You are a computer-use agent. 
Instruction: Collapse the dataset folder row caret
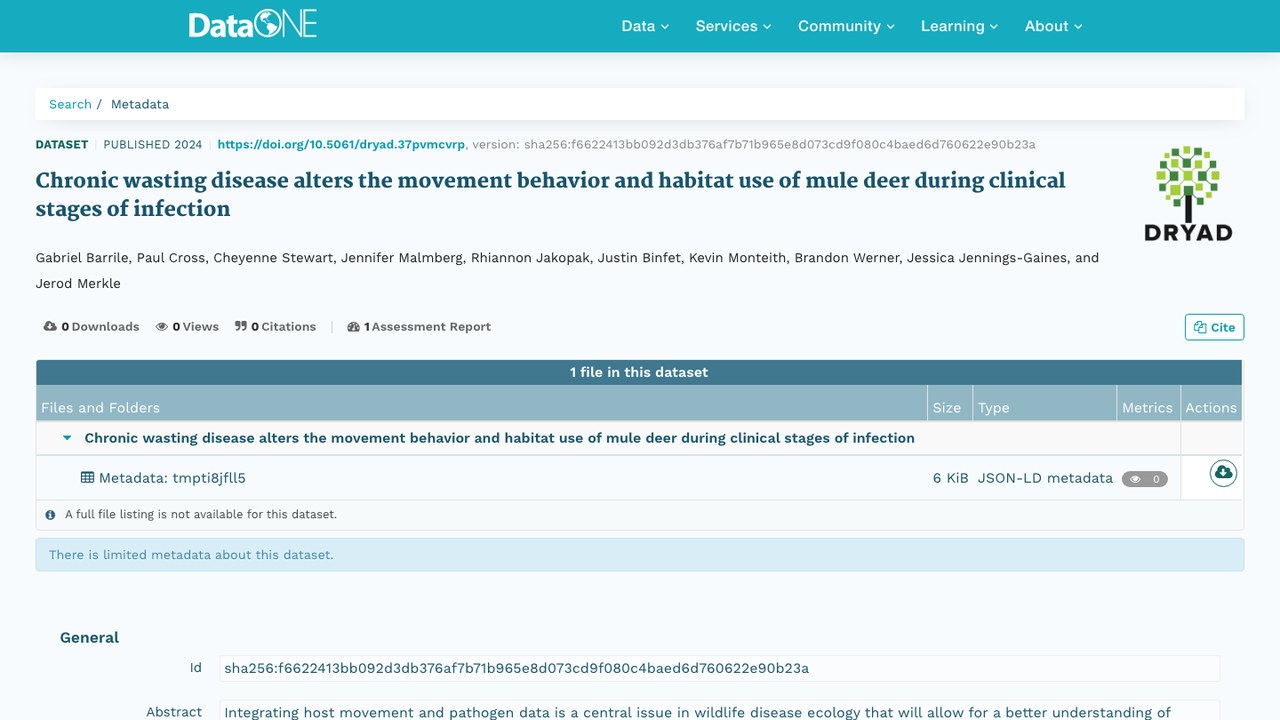click(x=67, y=438)
